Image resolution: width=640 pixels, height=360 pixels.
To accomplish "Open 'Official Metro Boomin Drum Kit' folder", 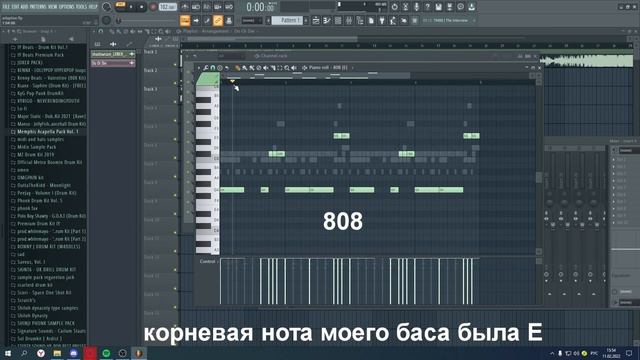I will pos(49,162).
